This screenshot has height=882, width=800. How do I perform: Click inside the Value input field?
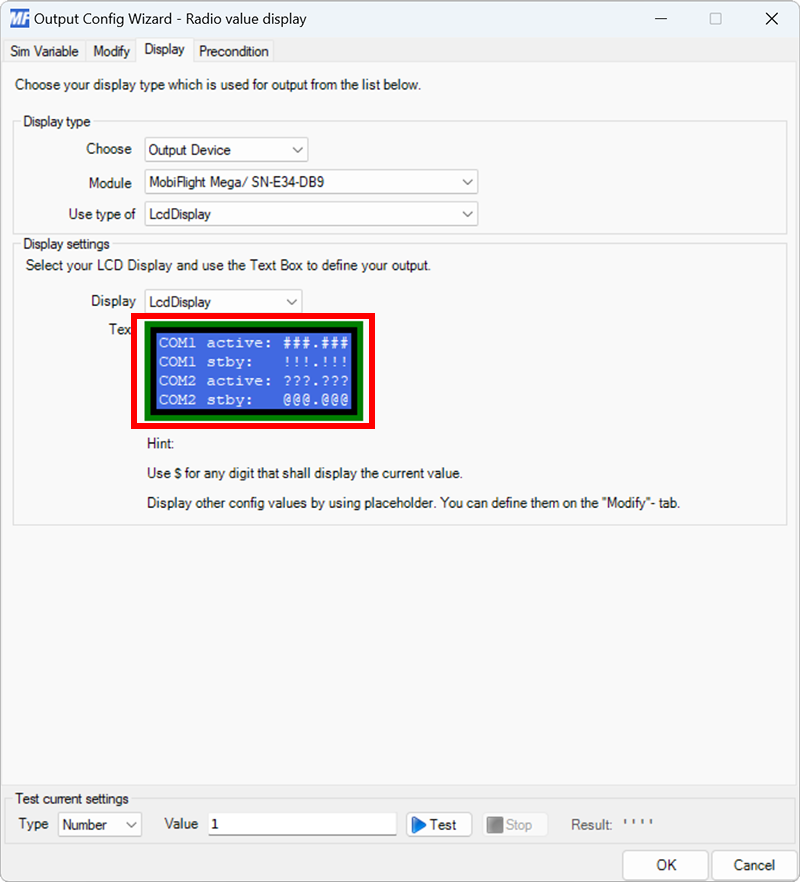point(300,823)
